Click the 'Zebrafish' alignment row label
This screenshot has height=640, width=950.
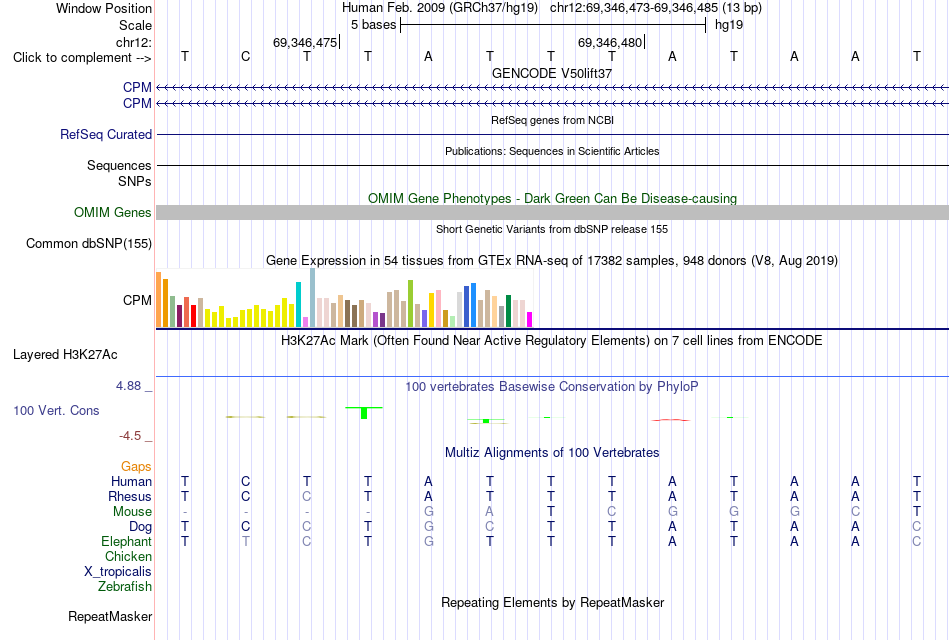(124, 587)
